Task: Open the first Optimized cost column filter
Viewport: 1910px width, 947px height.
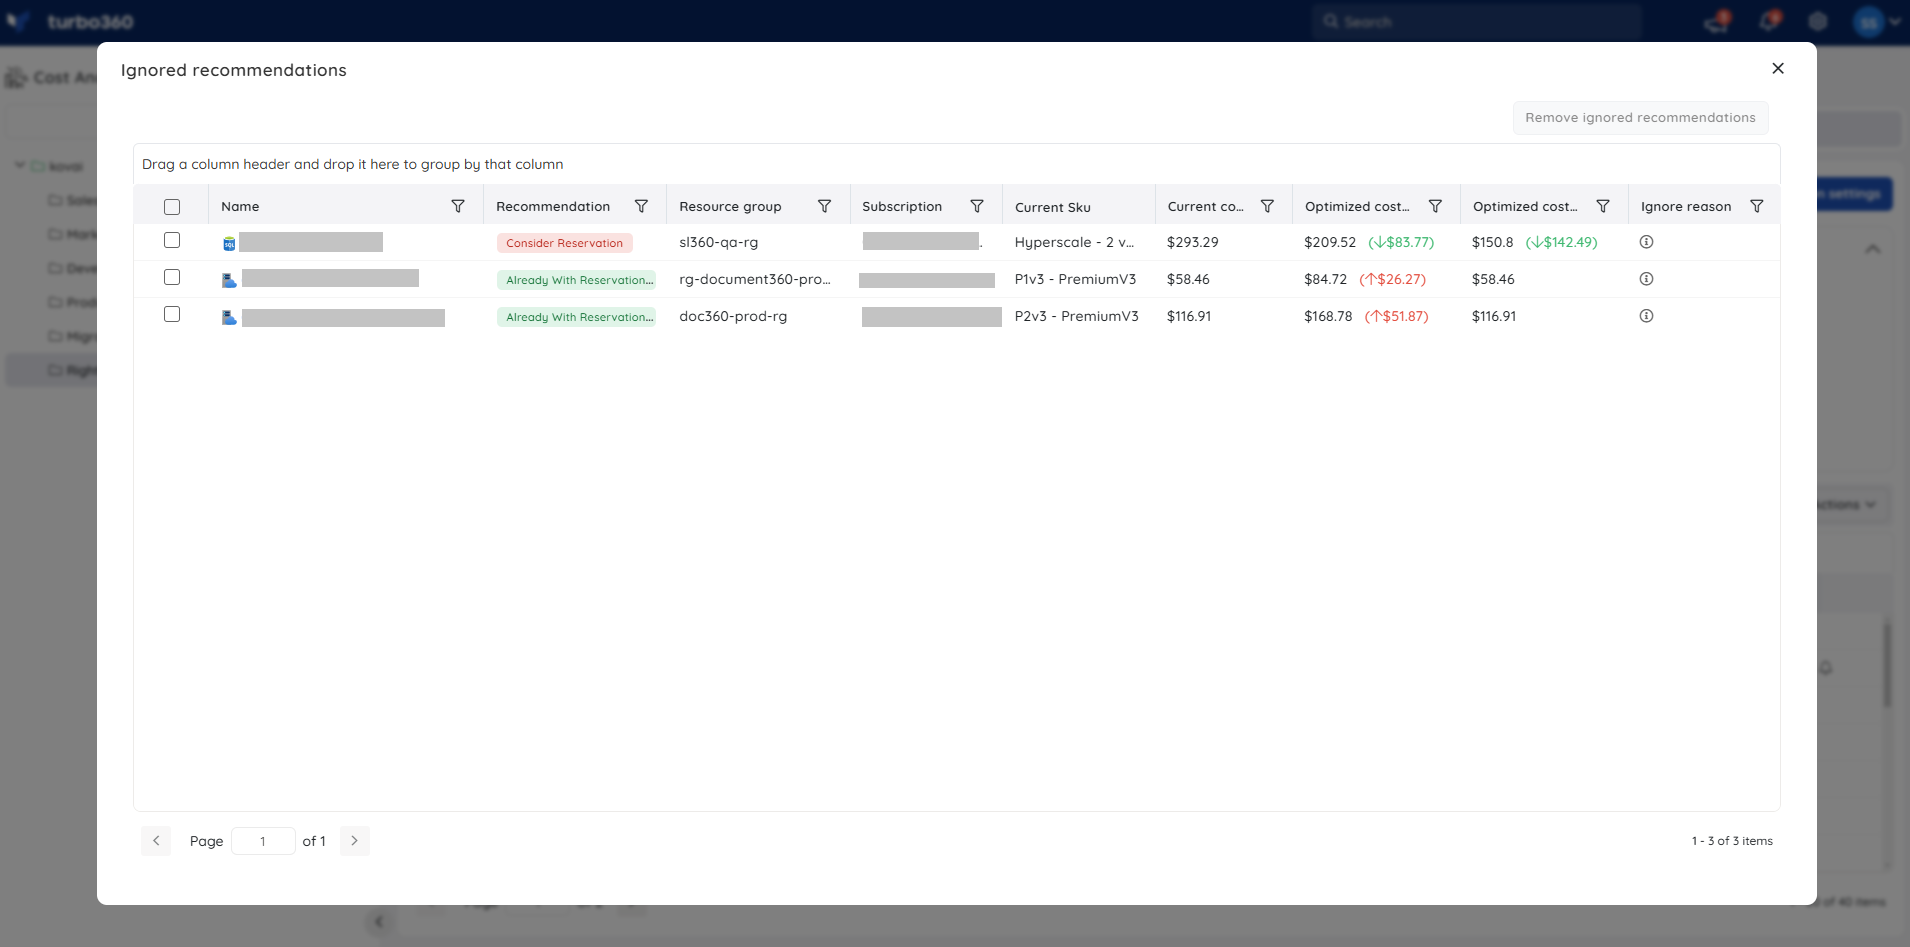Action: [1435, 206]
